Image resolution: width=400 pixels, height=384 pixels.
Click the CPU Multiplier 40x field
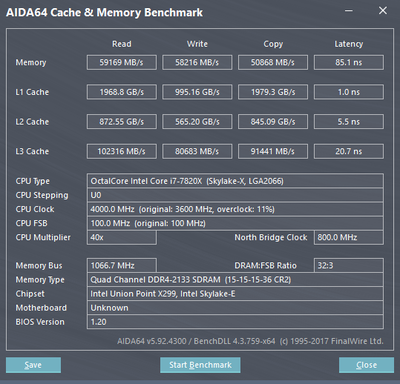tap(122, 237)
